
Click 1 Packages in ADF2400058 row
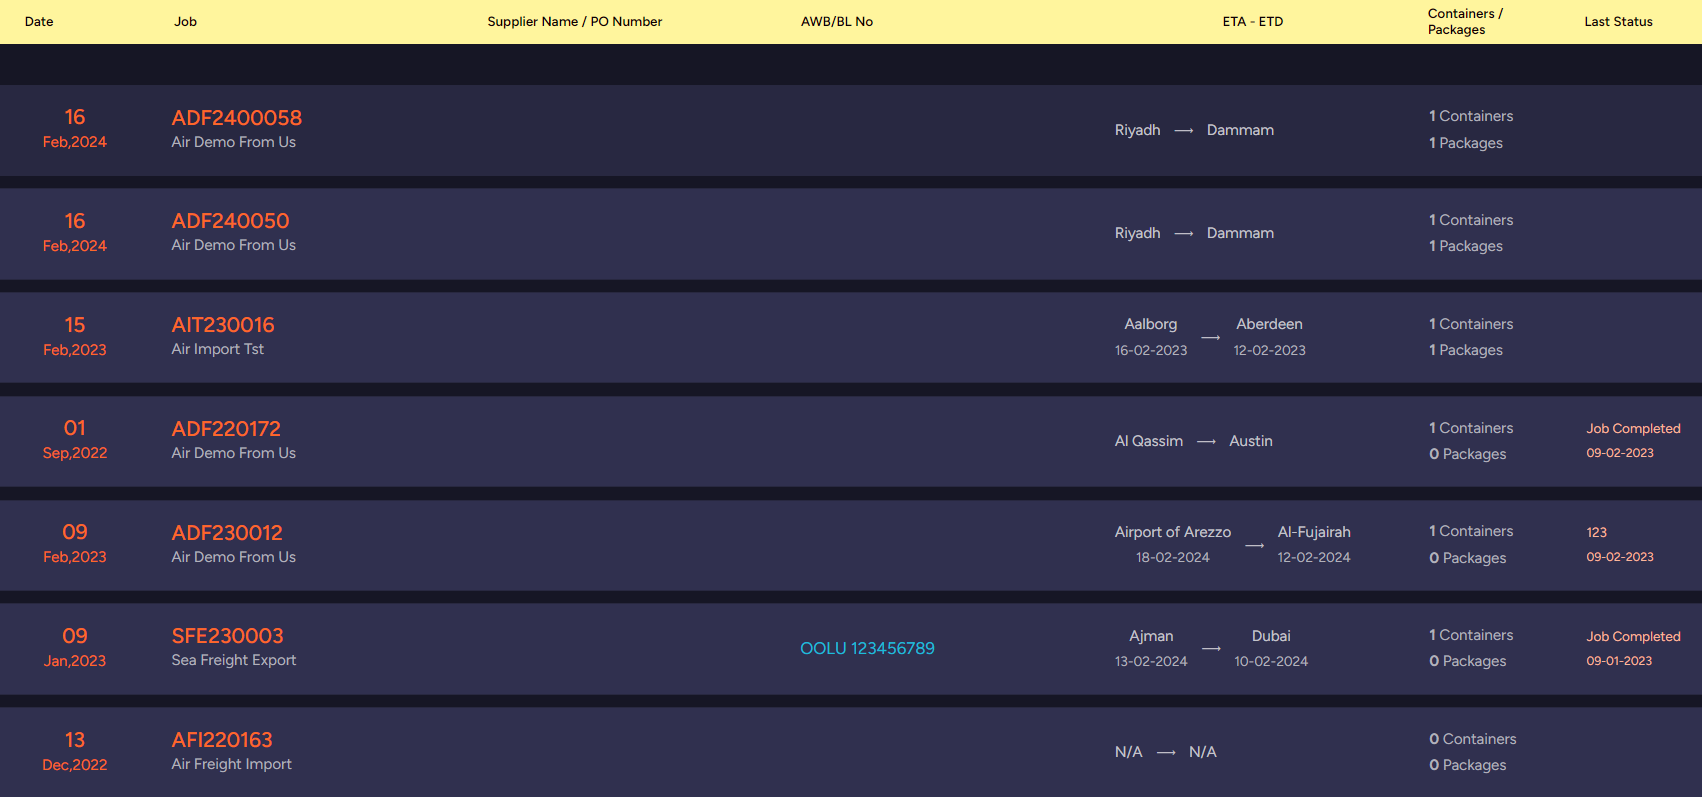point(1465,143)
